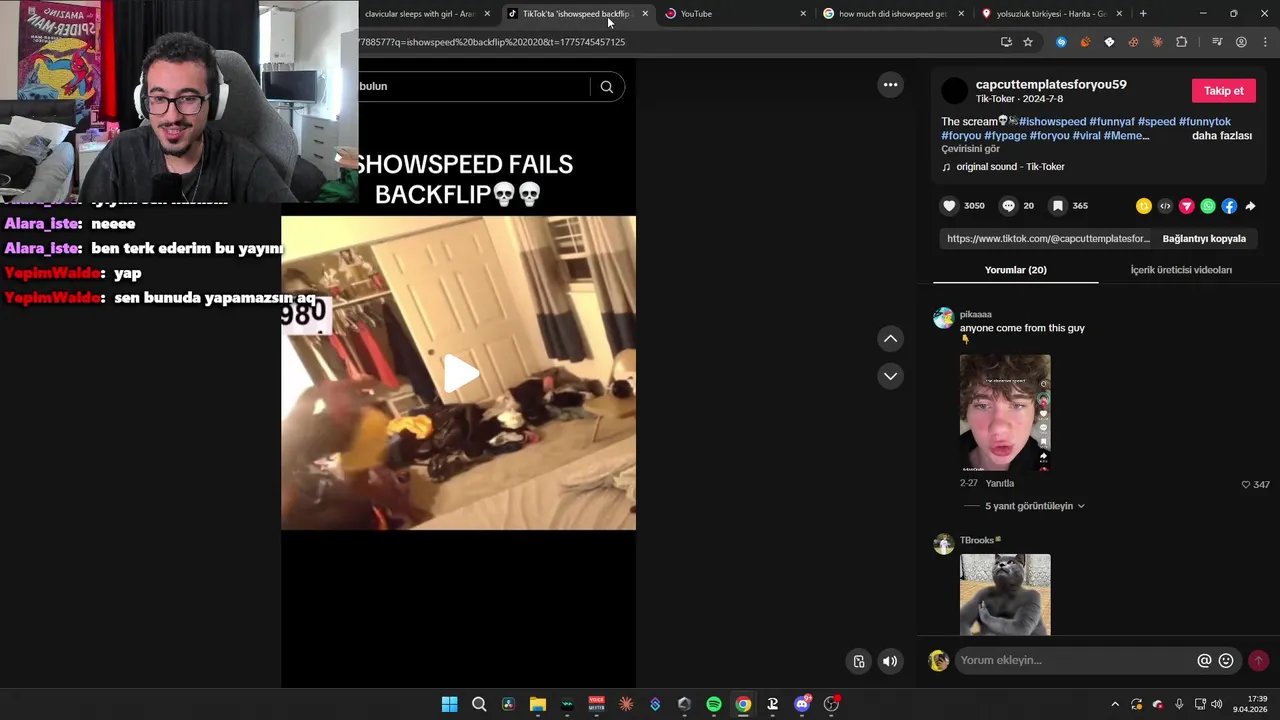This screenshot has height=720, width=1280.
Task: Open TBrooks' cat image thumbnail
Action: (1005, 595)
